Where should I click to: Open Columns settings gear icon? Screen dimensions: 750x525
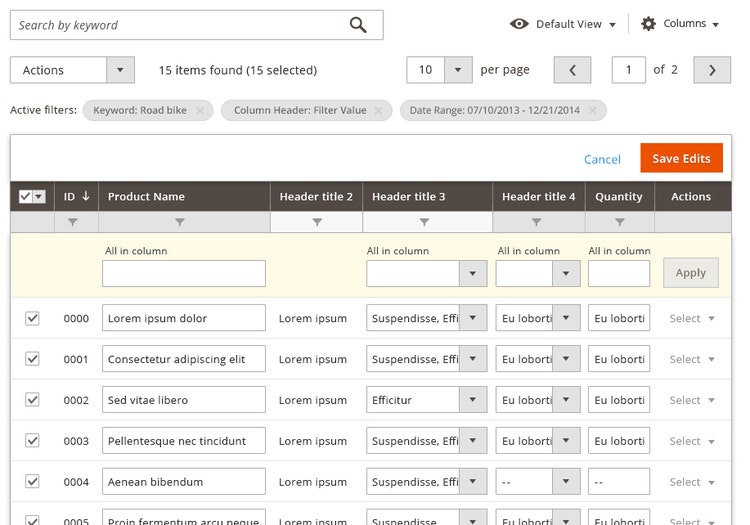click(648, 24)
